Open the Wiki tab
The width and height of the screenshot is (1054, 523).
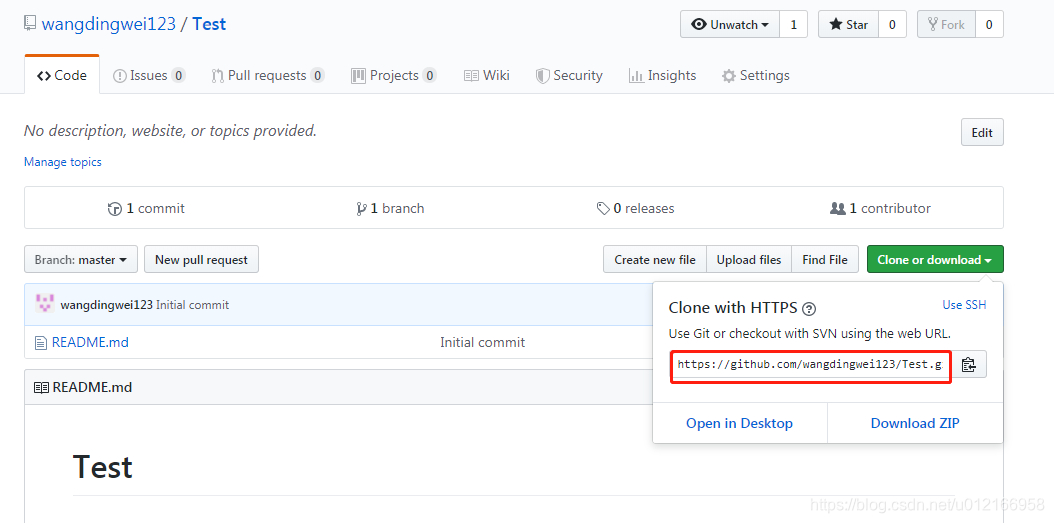coord(487,75)
